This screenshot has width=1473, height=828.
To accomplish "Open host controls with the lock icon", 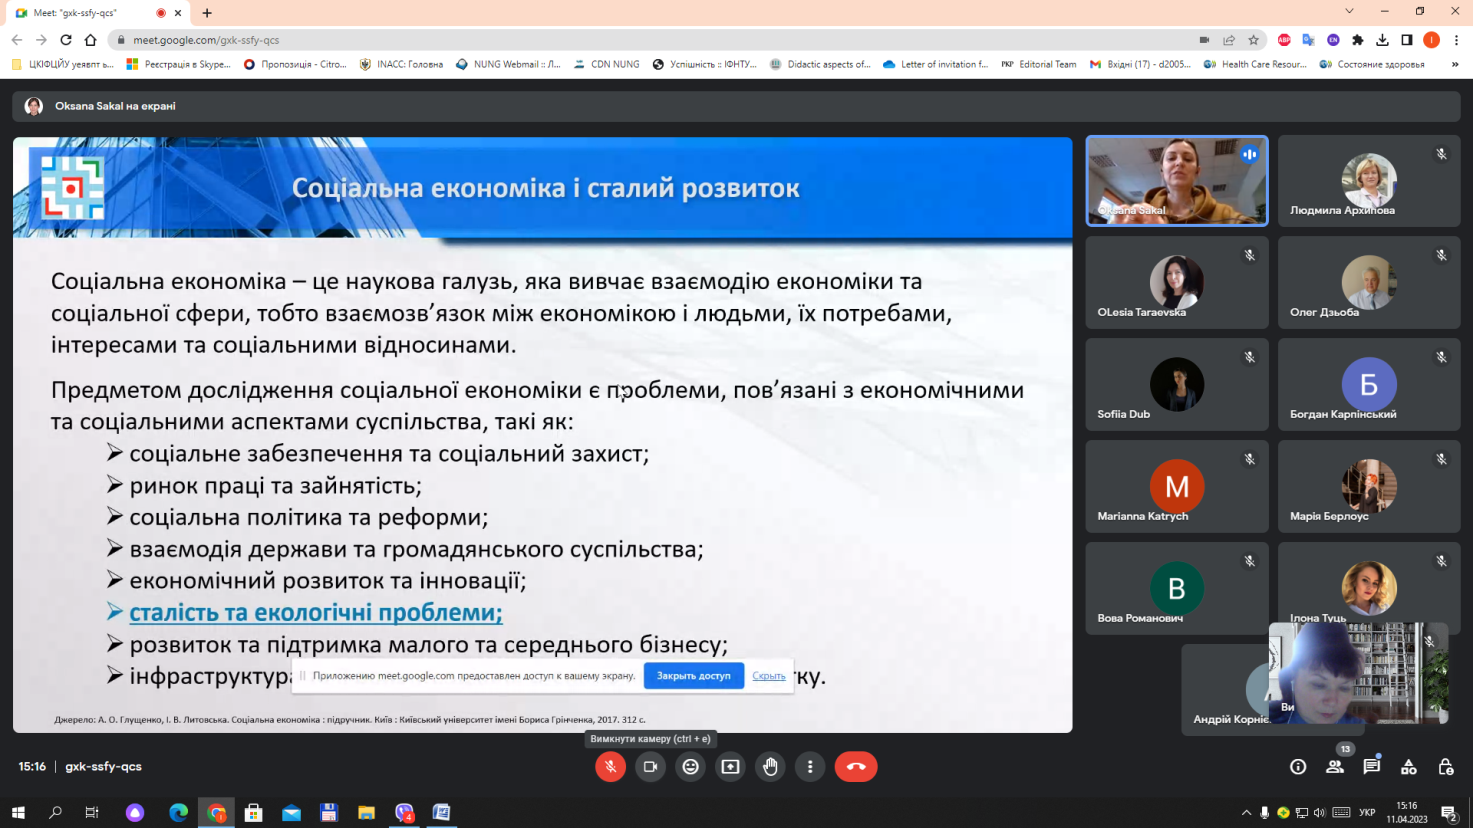I will (1445, 766).
